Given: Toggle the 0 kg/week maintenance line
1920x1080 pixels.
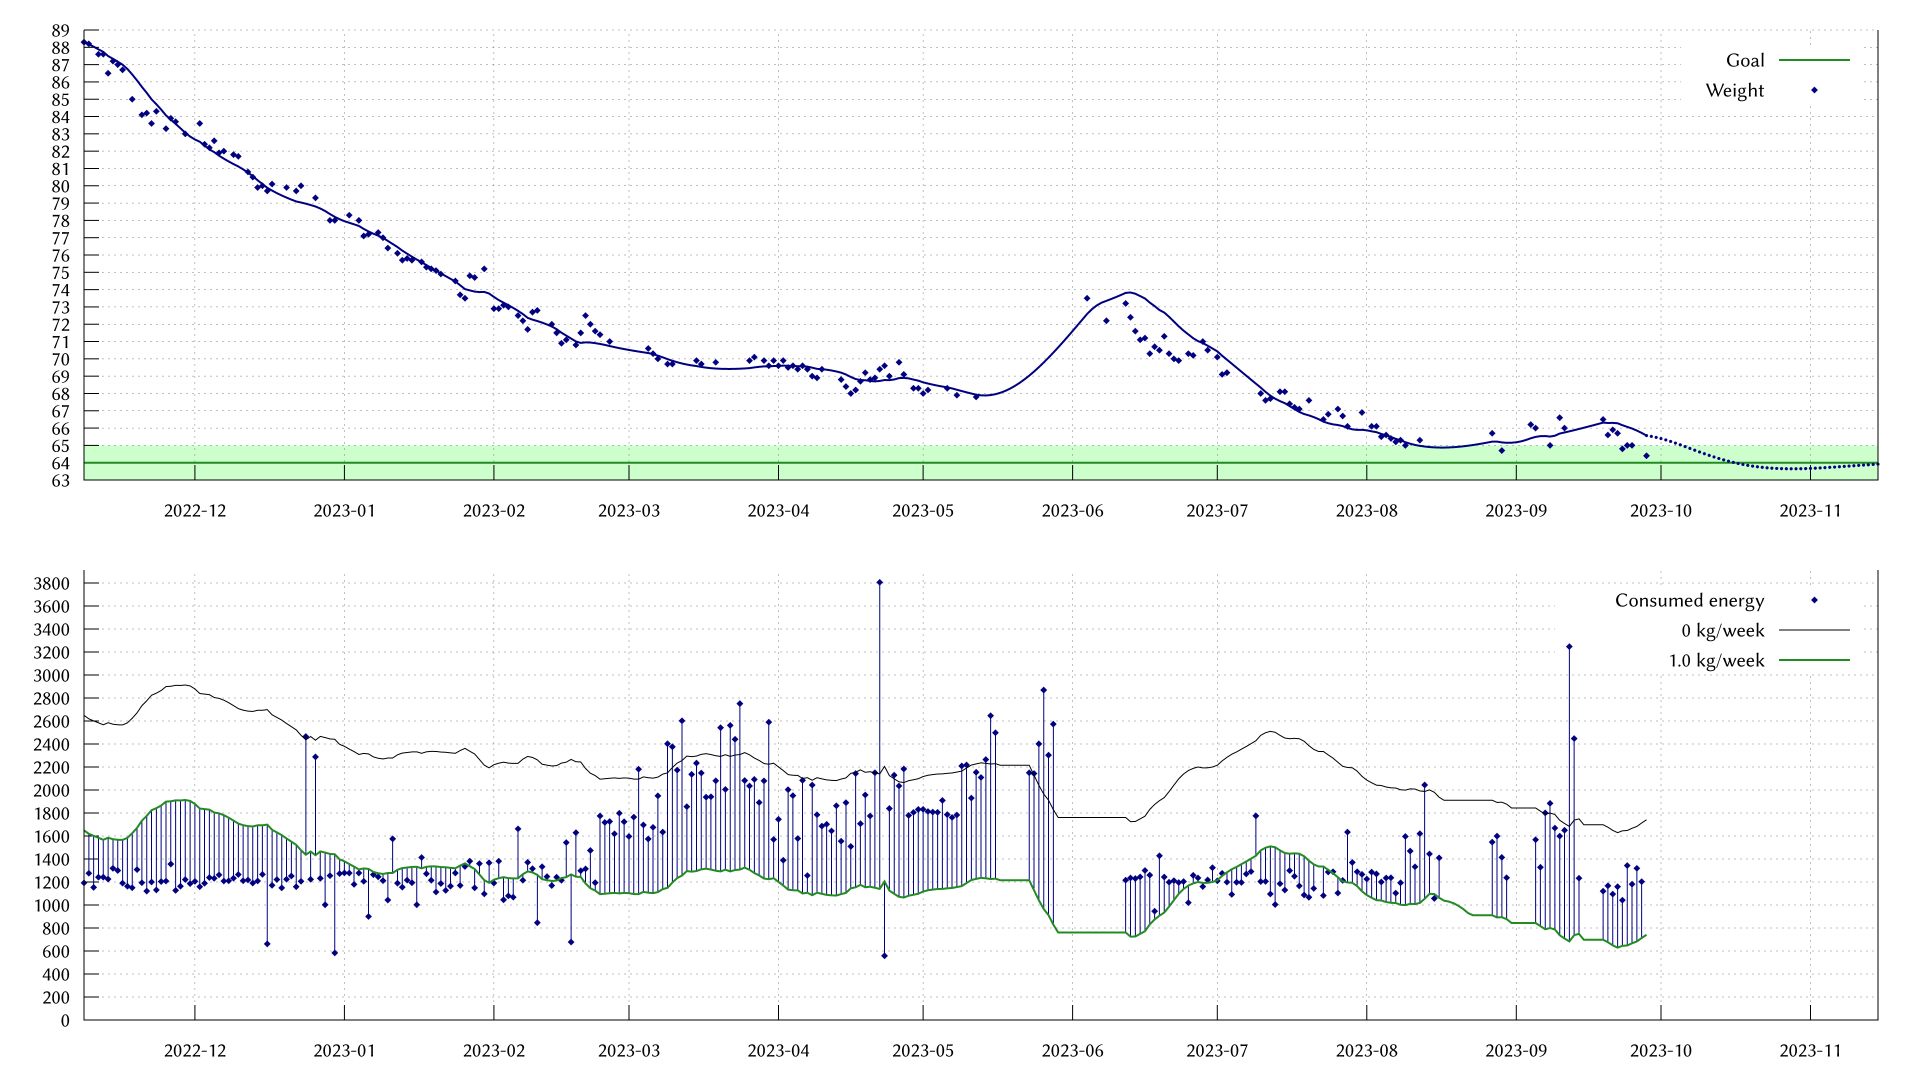Looking at the screenshot, I should tap(1724, 630).
